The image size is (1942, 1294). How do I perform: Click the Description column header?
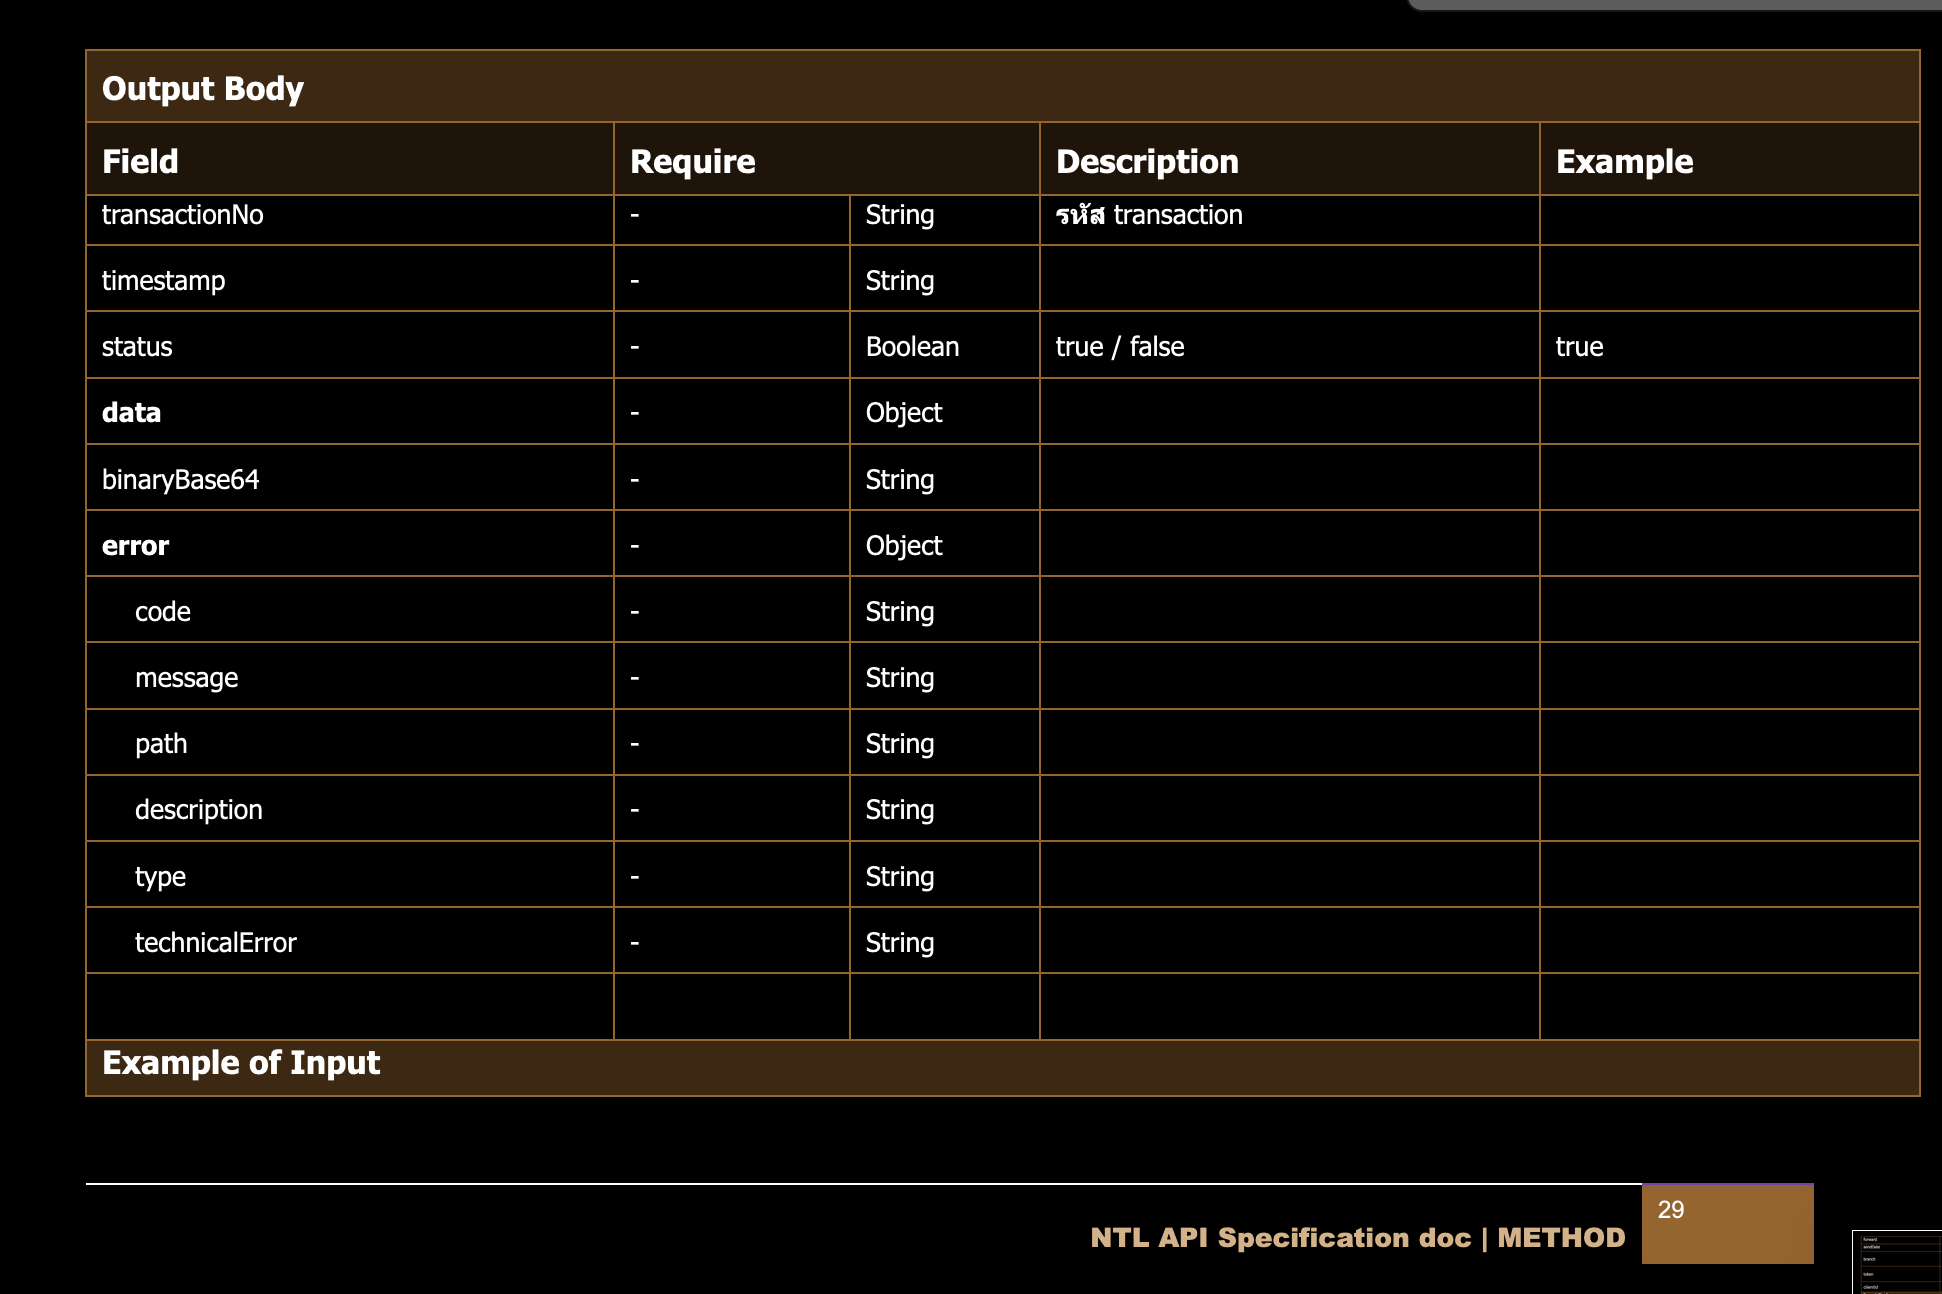(1147, 161)
